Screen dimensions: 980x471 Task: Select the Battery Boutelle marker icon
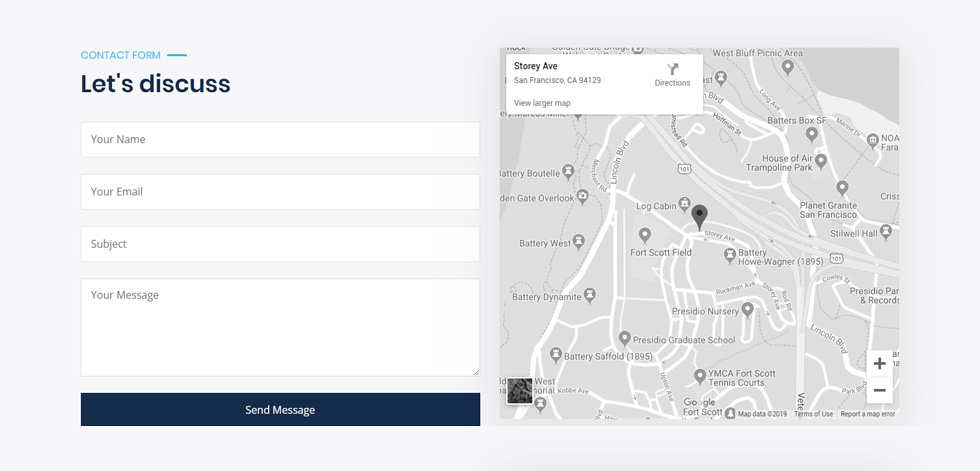[568, 171]
